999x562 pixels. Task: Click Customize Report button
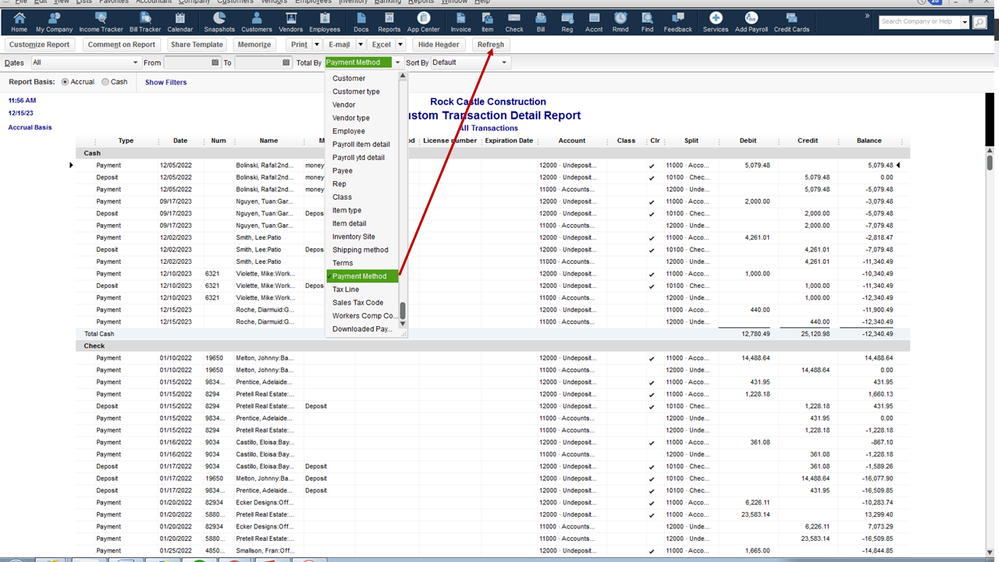coord(40,45)
